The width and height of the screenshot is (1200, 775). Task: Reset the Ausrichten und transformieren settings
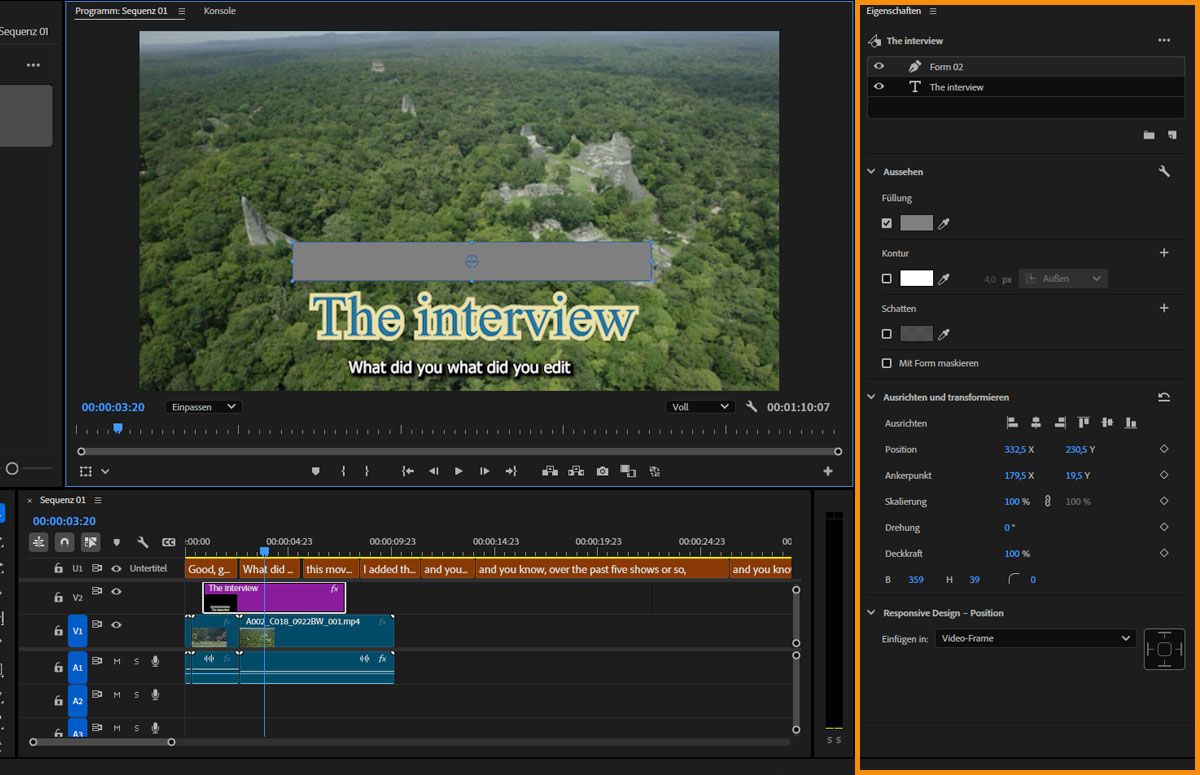(x=1164, y=397)
